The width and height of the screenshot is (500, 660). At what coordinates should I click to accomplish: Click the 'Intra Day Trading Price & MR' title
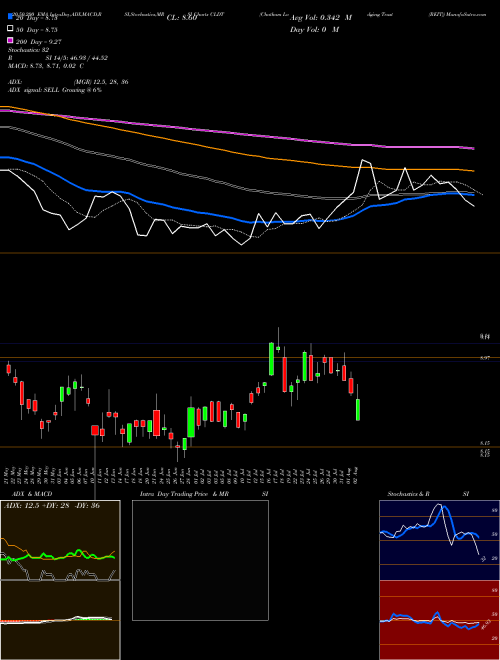(x=184, y=494)
